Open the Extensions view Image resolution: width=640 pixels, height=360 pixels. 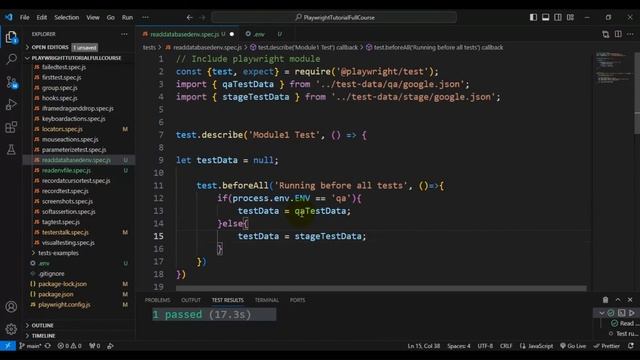(11, 127)
